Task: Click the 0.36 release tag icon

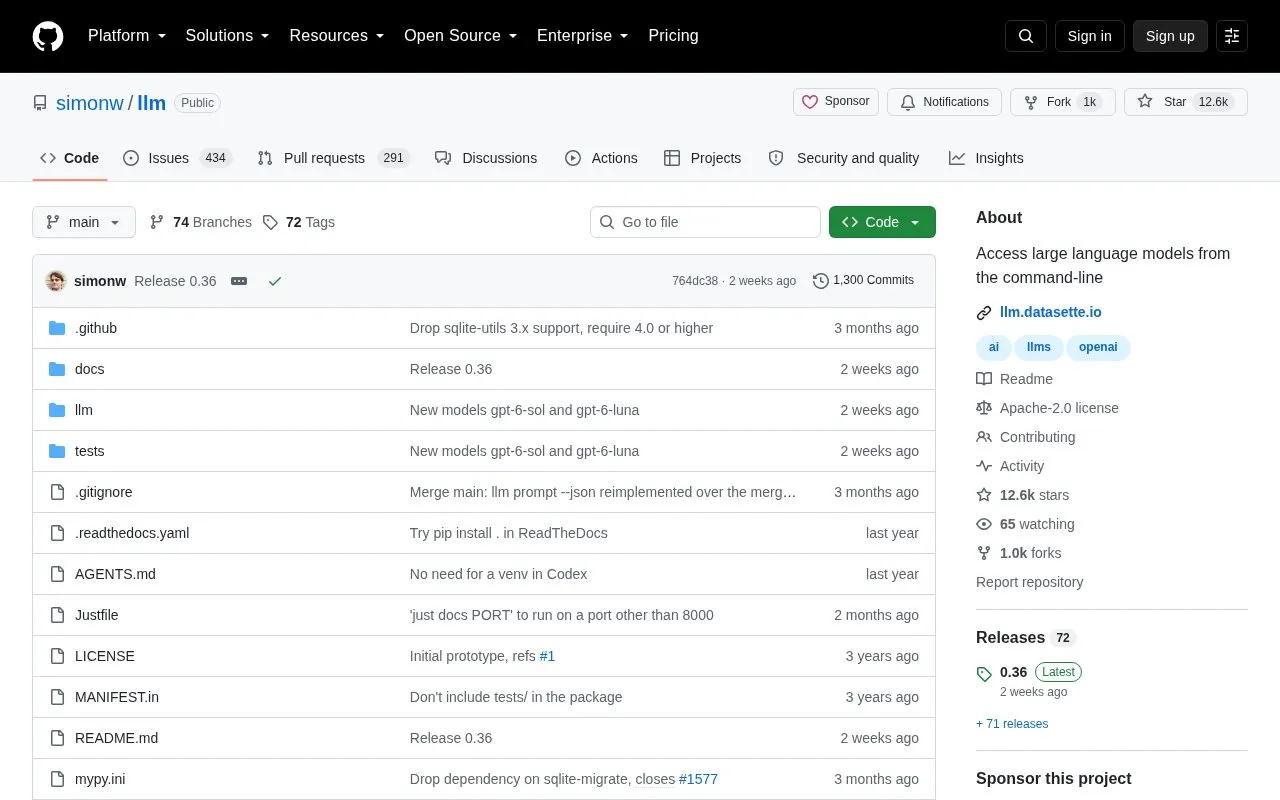Action: [984, 673]
